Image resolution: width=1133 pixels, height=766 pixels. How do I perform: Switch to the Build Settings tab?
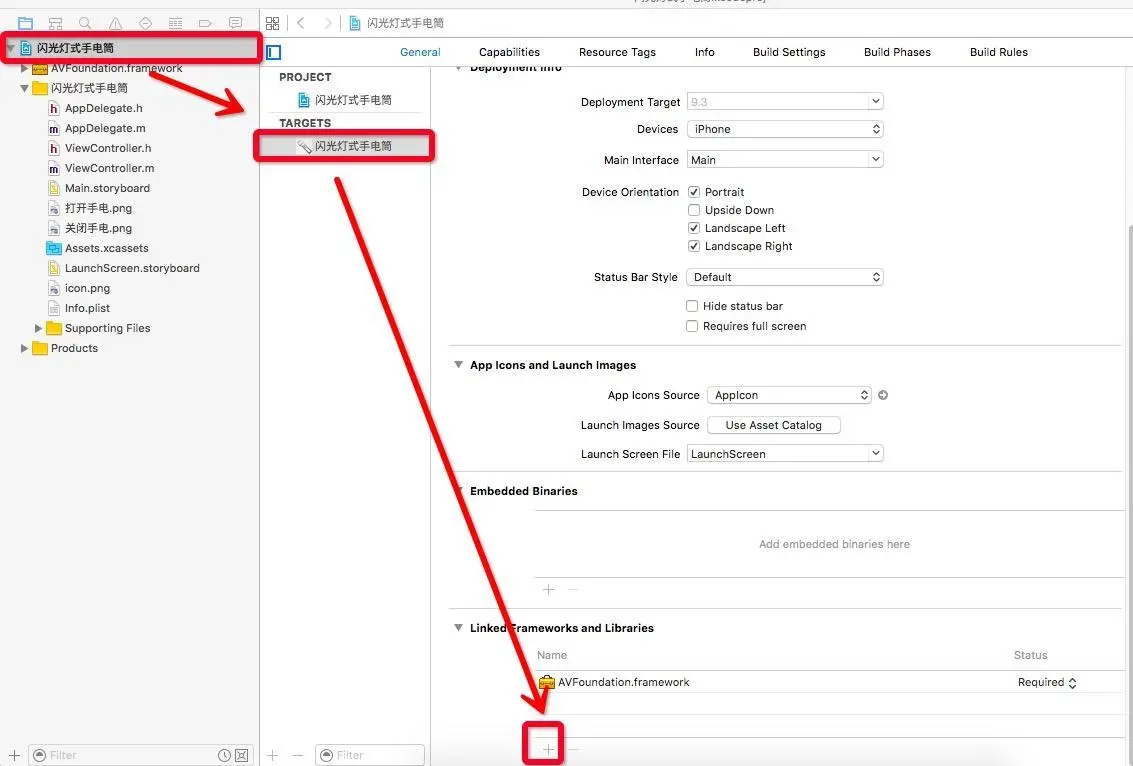tap(789, 52)
